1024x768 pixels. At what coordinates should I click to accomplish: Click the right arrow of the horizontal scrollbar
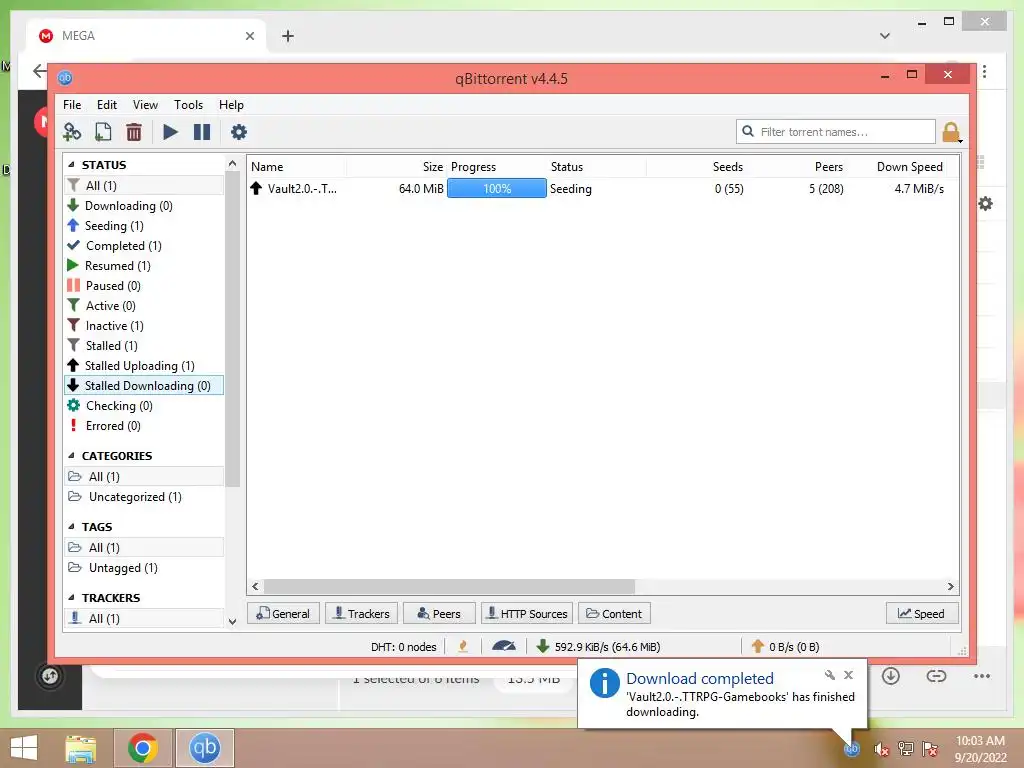pos(951,586)
